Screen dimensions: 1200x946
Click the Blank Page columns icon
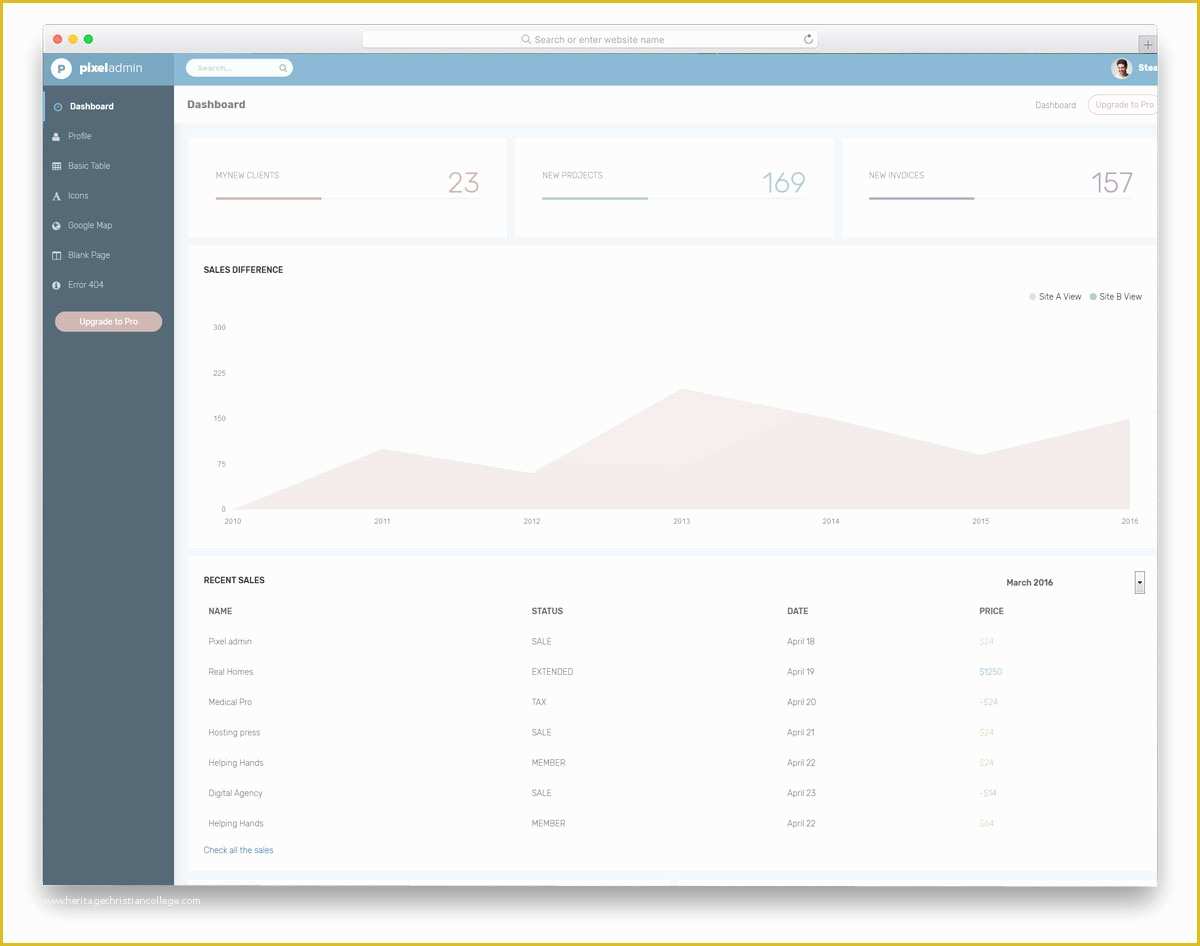pos(57,256)
